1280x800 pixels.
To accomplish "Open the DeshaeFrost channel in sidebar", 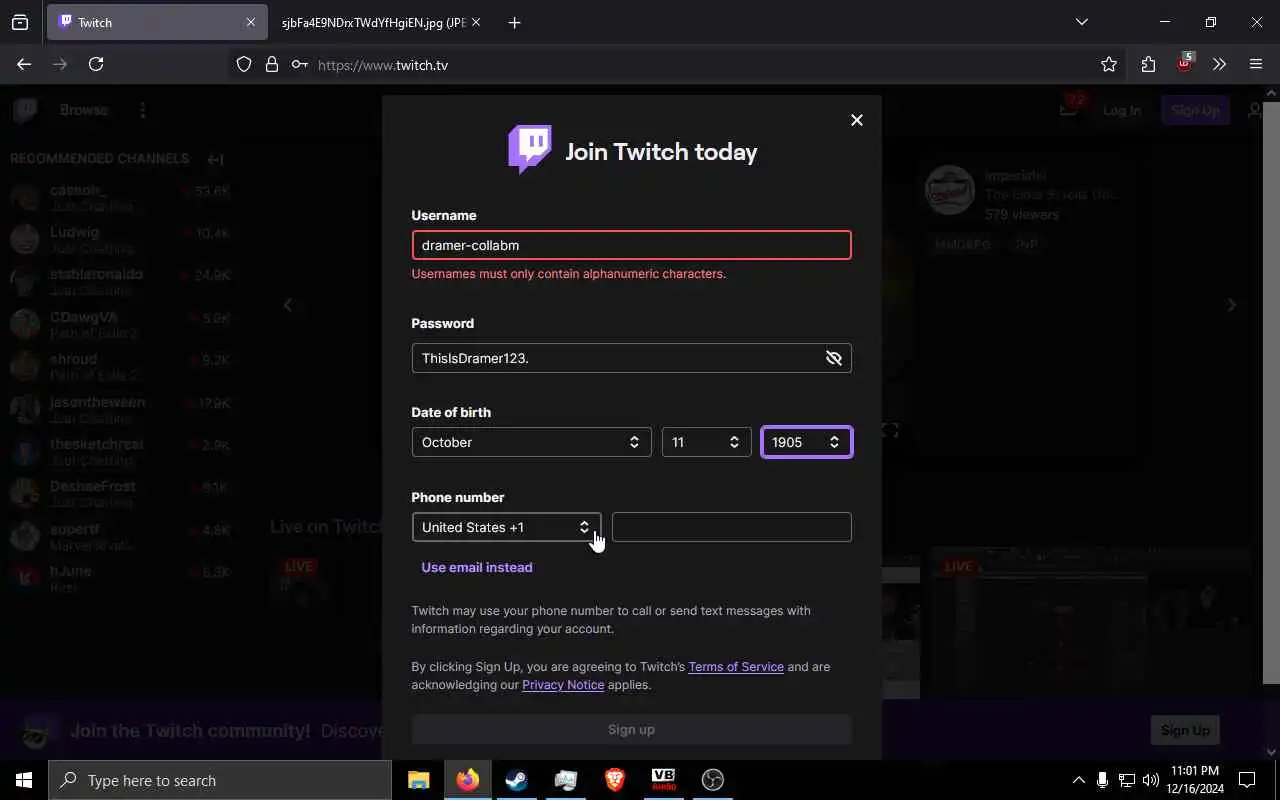I will 118,493.
